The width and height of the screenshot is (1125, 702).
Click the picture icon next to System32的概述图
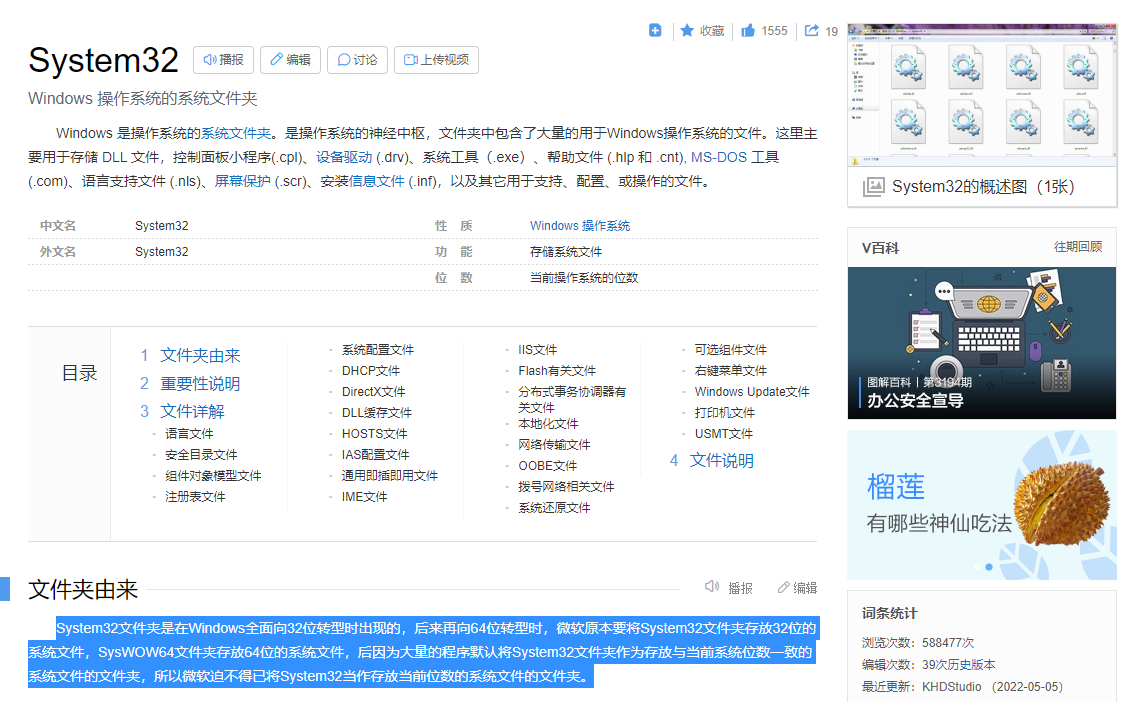pos(873,187)
